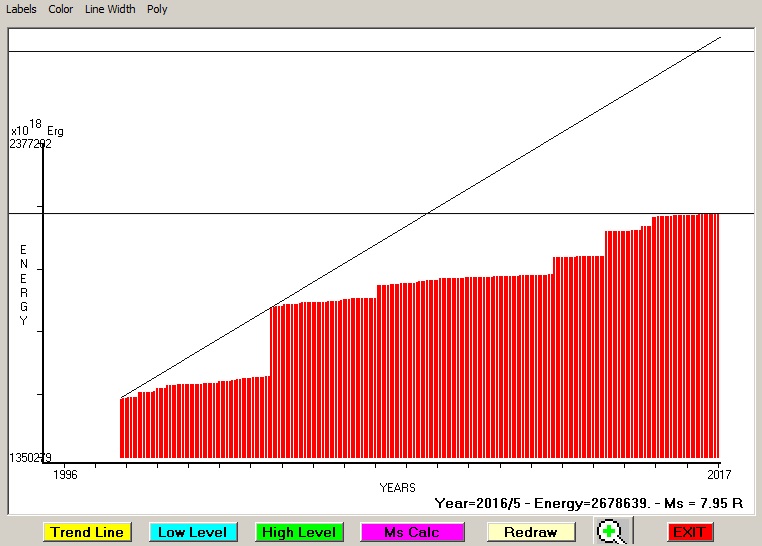
Task: Click the 1350279 lower energy axis value
Action: (30, 458)
